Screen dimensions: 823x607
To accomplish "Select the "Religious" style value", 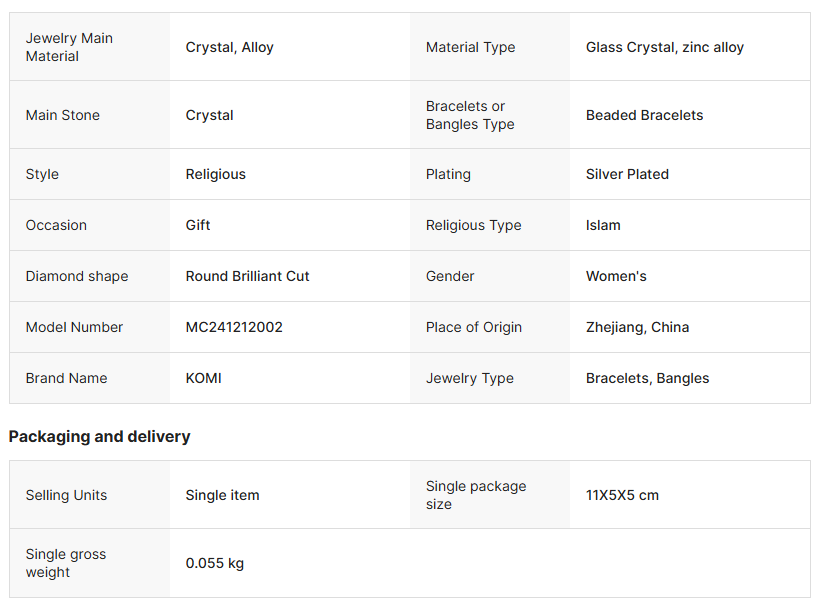I will click(215, 174).
